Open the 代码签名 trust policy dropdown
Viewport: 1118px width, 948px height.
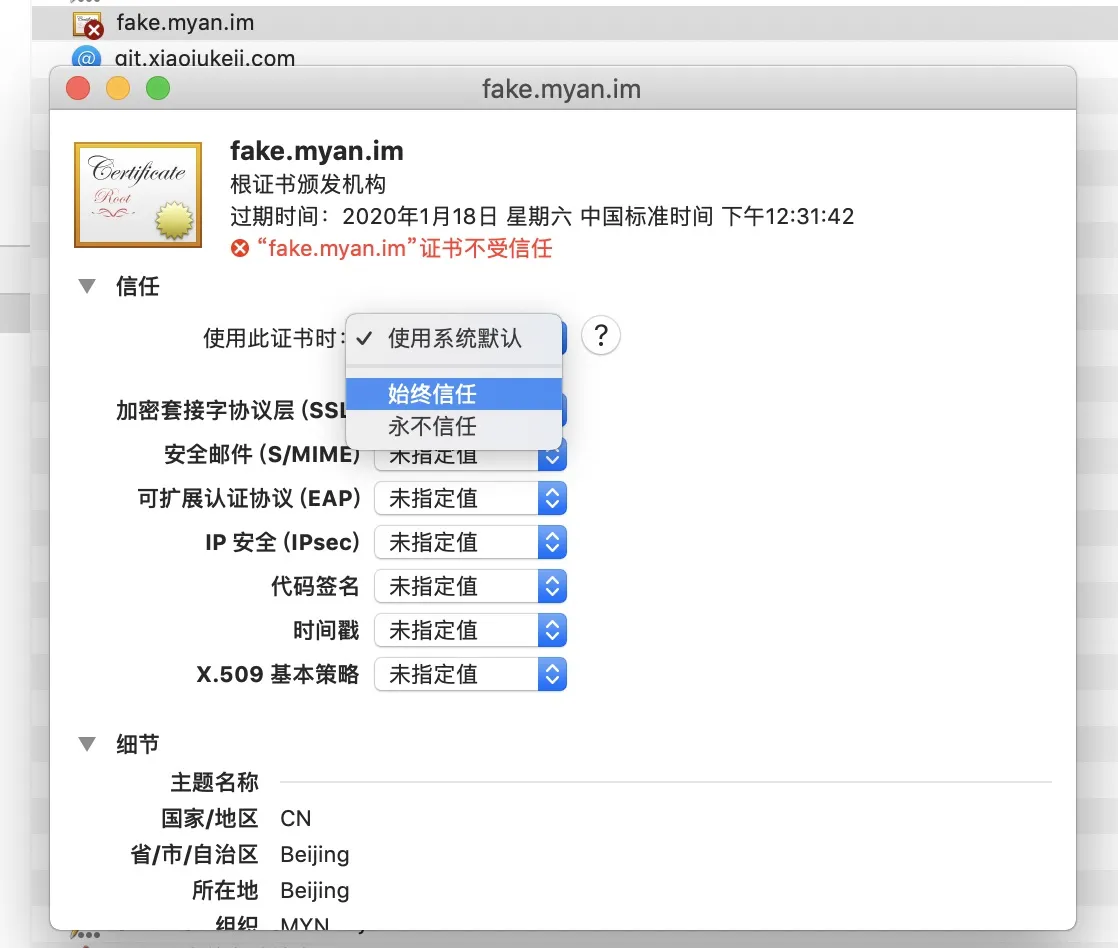coord(470,586)
